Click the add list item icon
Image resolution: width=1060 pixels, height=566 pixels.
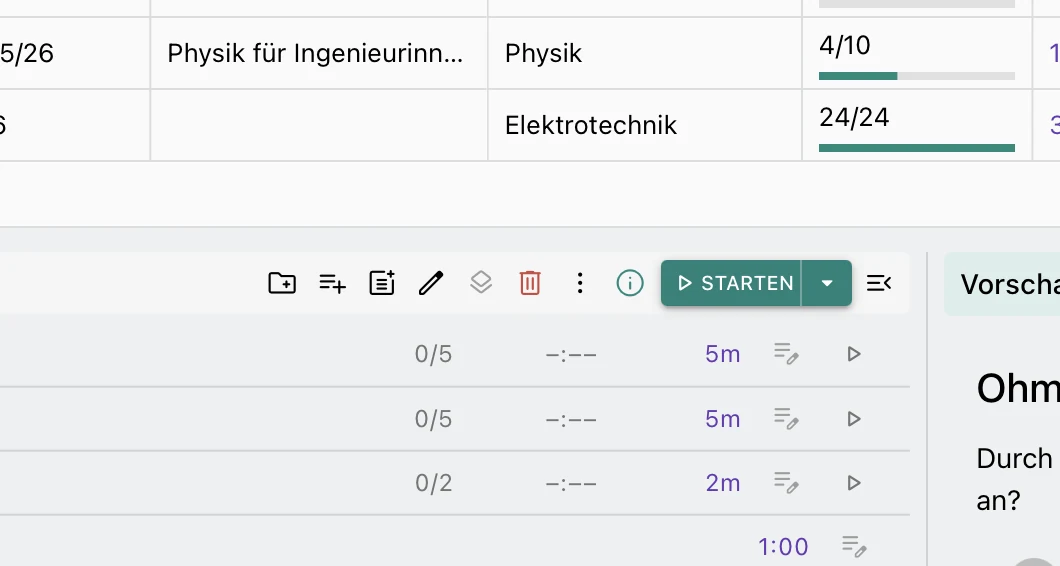[x=332, y=283]
